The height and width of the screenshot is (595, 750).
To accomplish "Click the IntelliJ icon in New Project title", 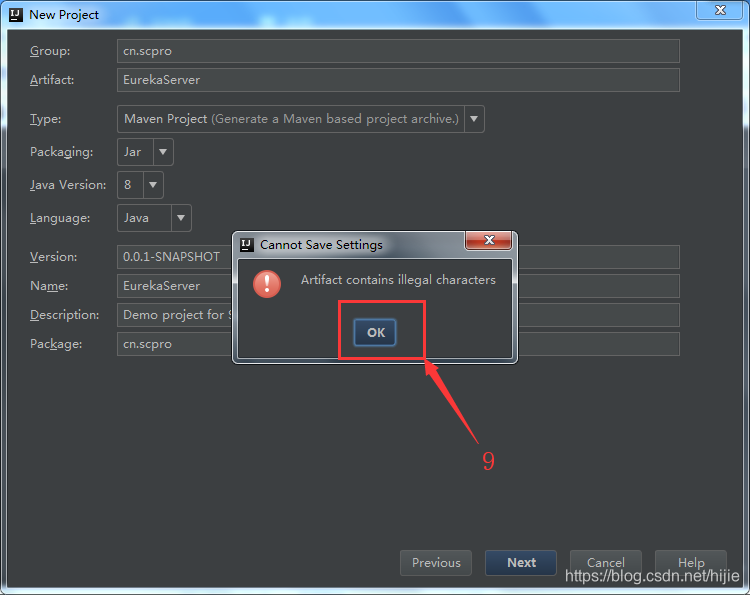I will [x=16, y=15].
